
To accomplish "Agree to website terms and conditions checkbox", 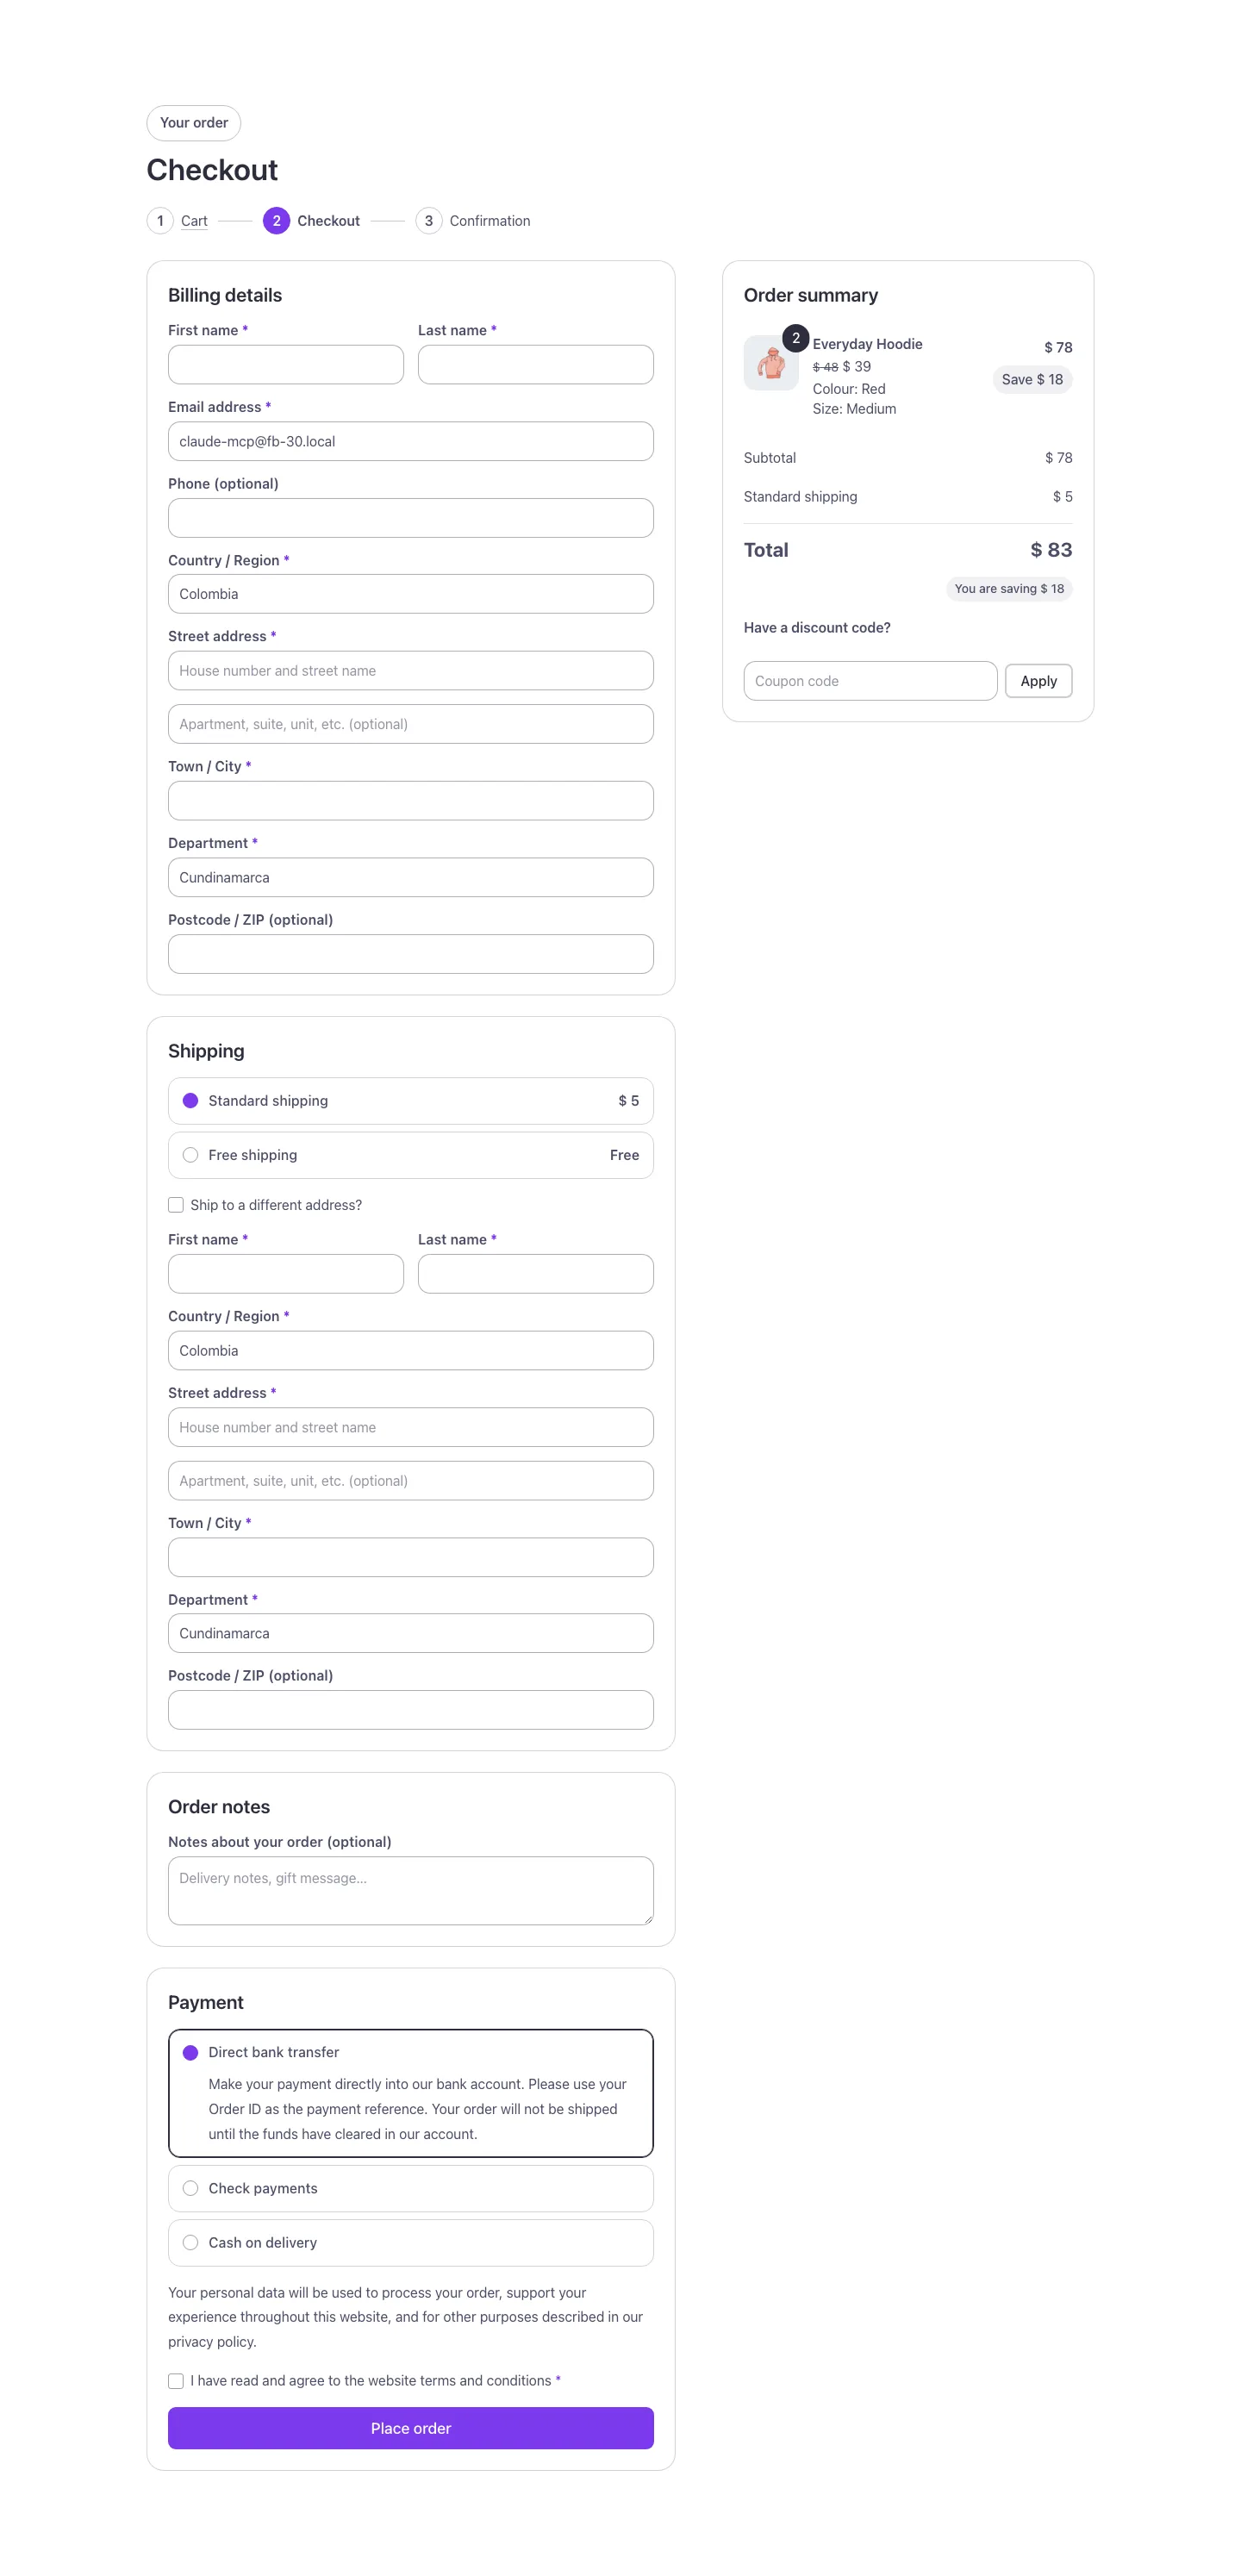I will tap(176, 2380).
